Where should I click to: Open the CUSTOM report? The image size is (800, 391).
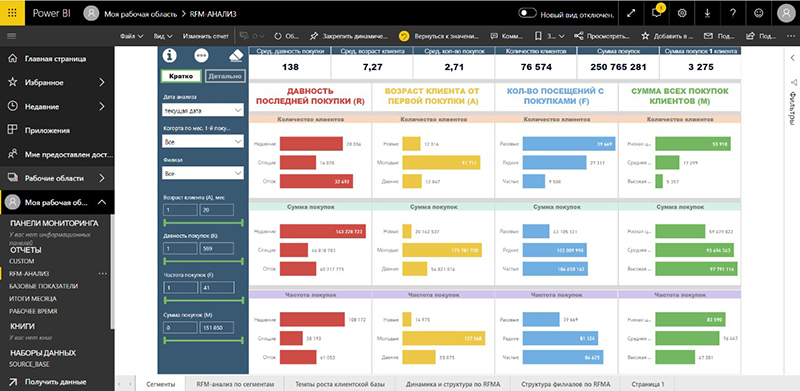coord(22,261)
